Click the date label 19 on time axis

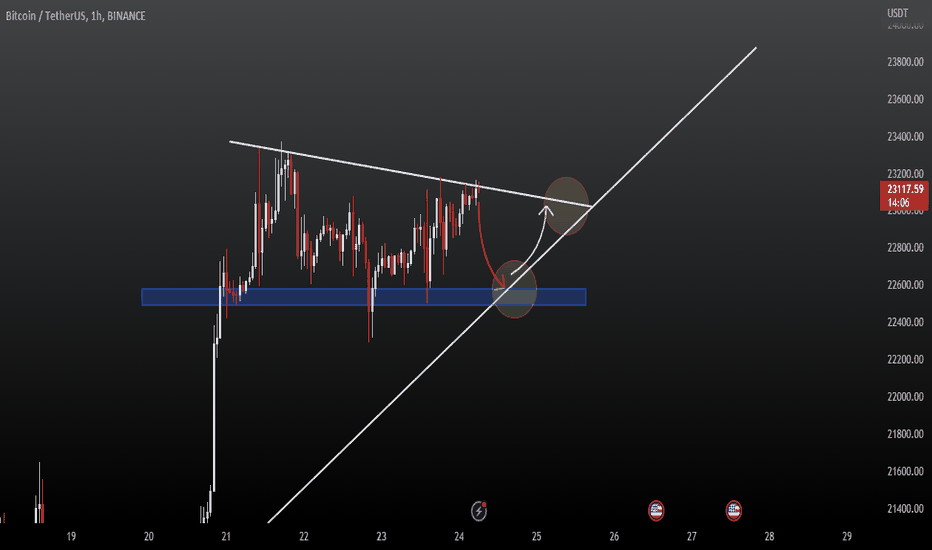[71, 536]
